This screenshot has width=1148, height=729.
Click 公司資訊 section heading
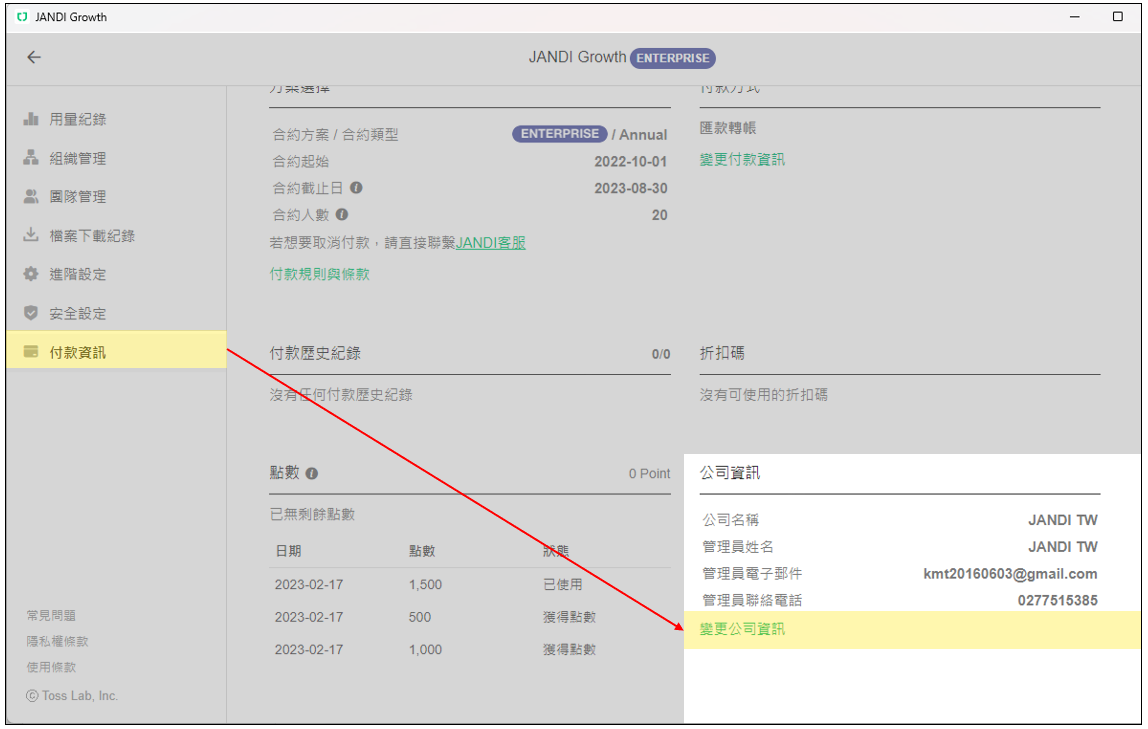point(729,473)
